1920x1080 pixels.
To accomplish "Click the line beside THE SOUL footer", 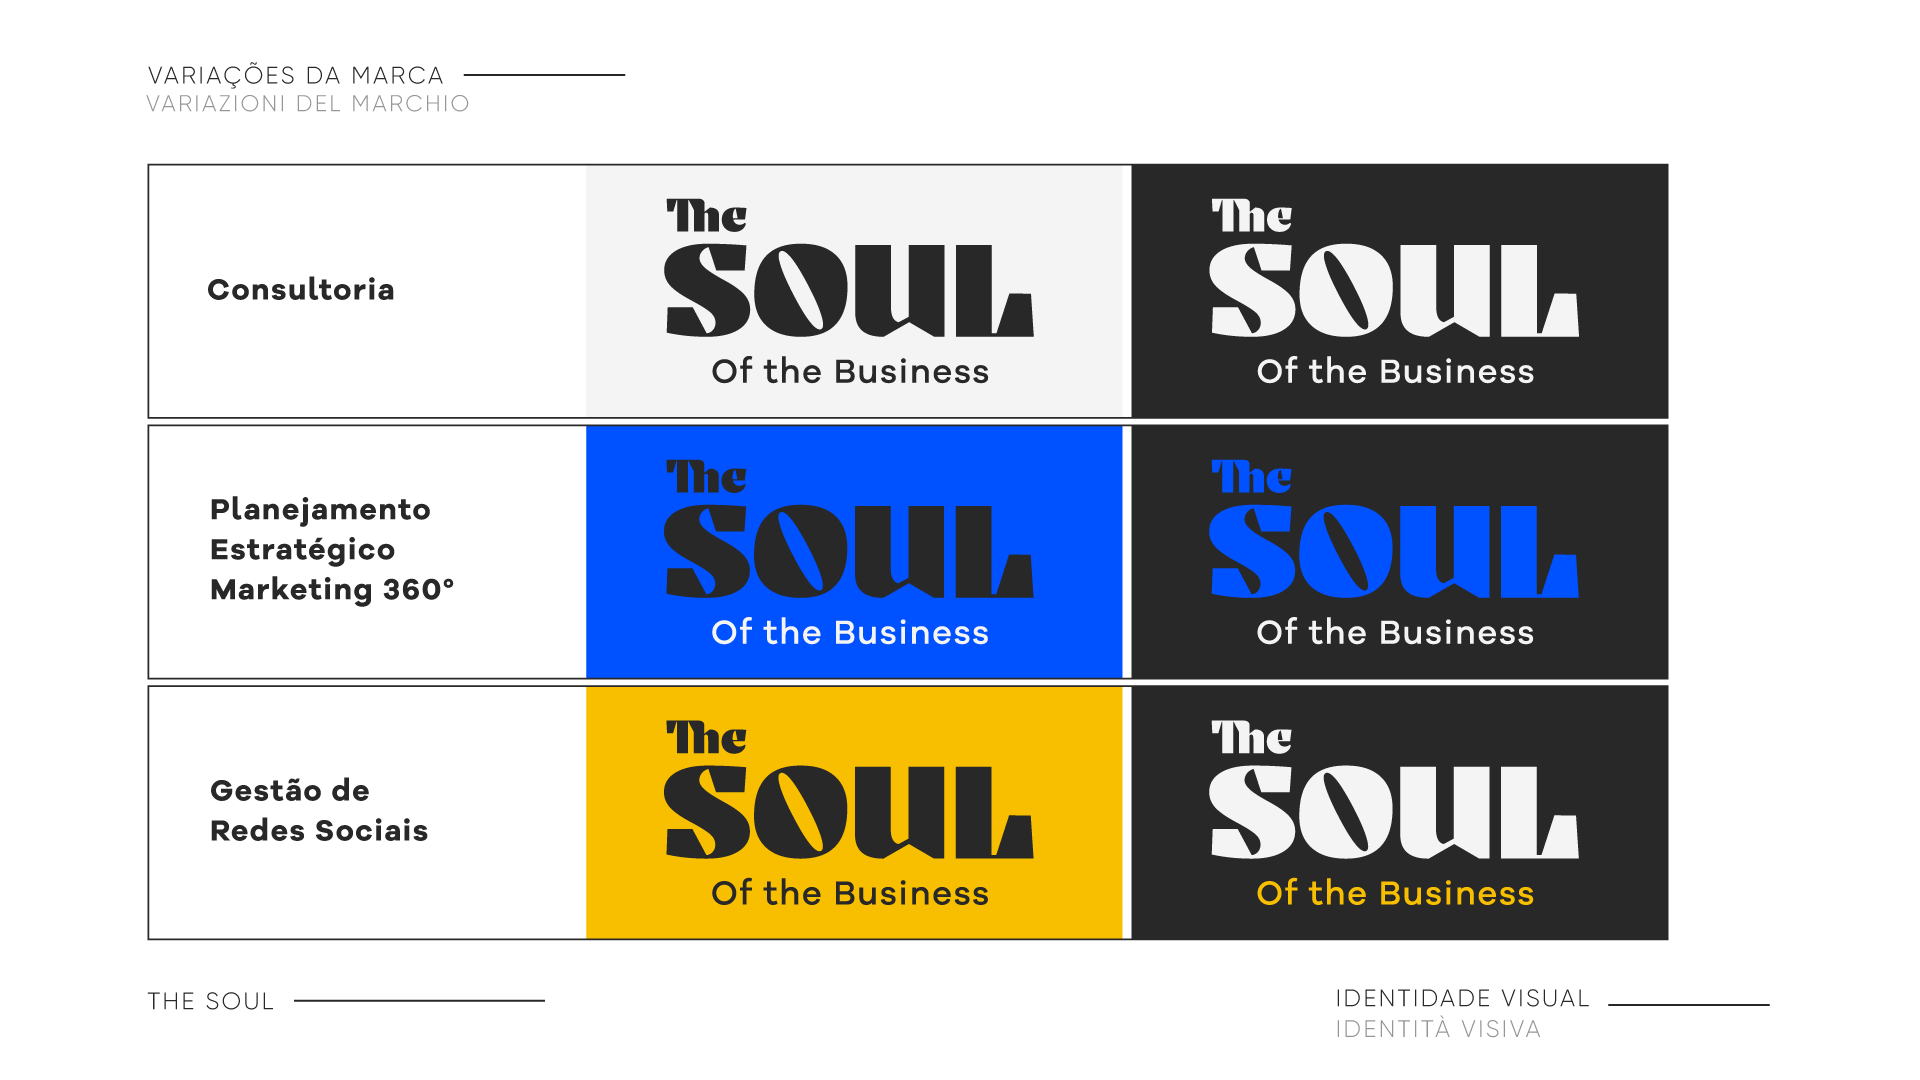I will (420, 1000).
